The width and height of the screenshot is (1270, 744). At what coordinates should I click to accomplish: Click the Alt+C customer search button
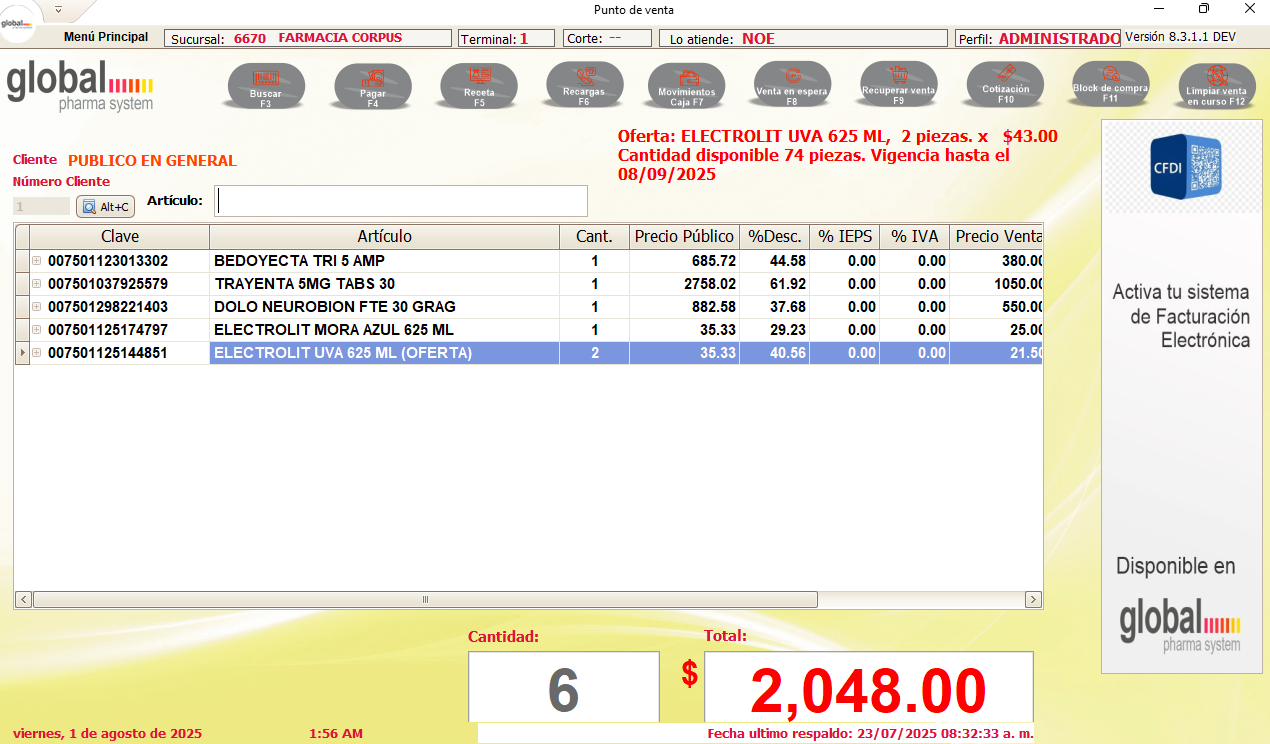pyautogui.click(x=105, y=207)
